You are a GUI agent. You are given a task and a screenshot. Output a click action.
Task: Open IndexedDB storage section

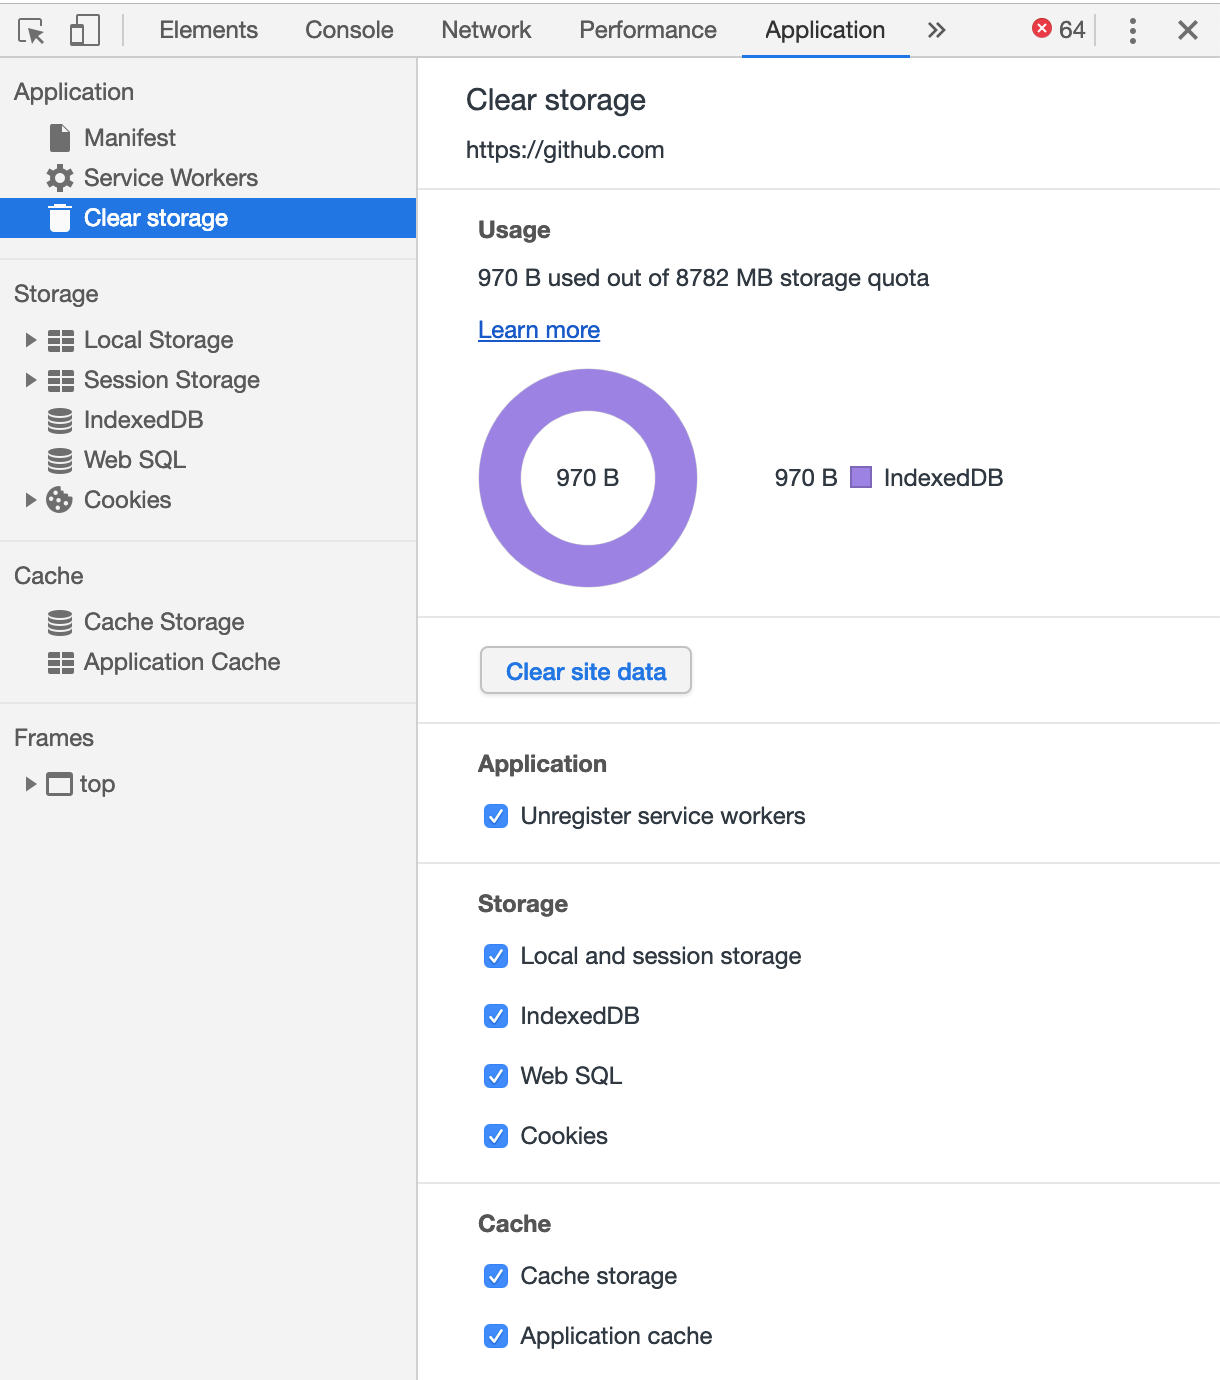coord(143,420)
